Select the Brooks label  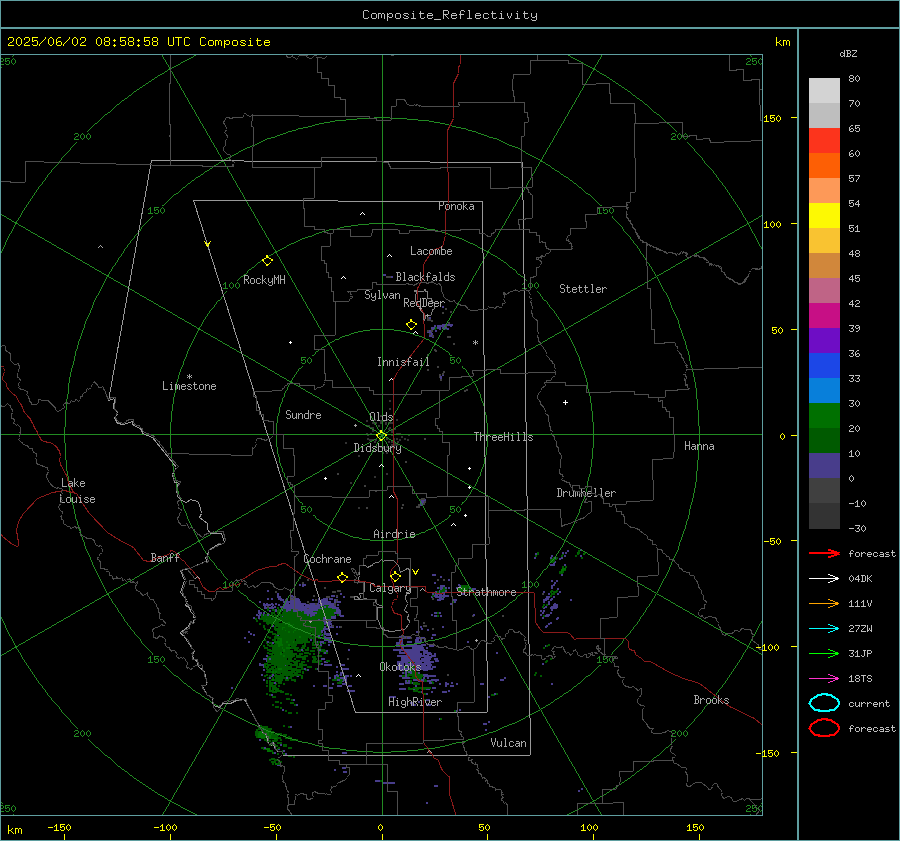[711, 700]
